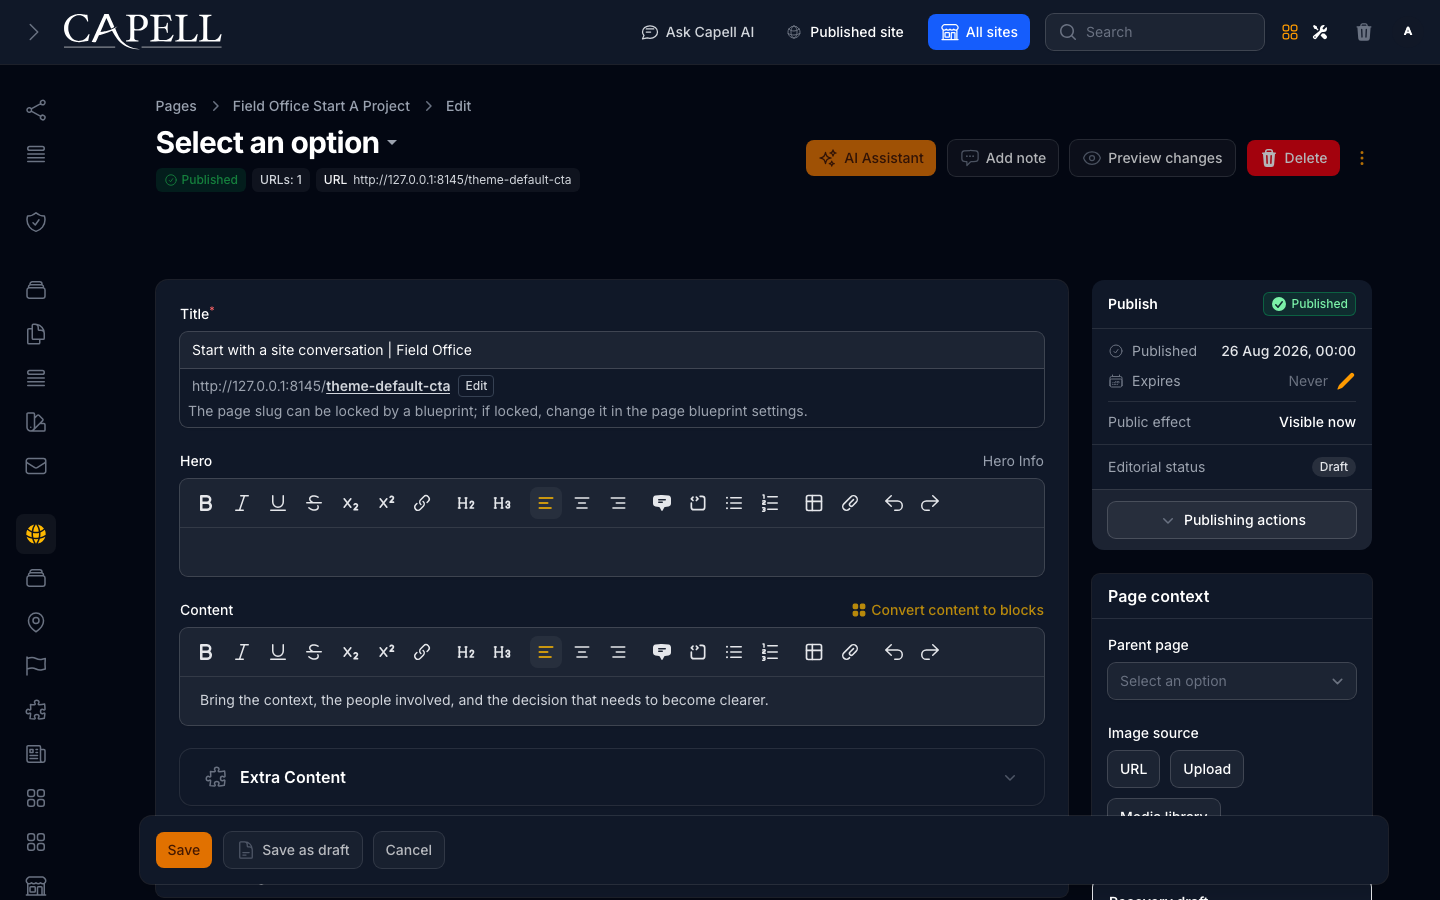This screenshot has height=900, width=1440.
Task: Toggle bold in the Content editor toolbar
Action: point(206,652)
